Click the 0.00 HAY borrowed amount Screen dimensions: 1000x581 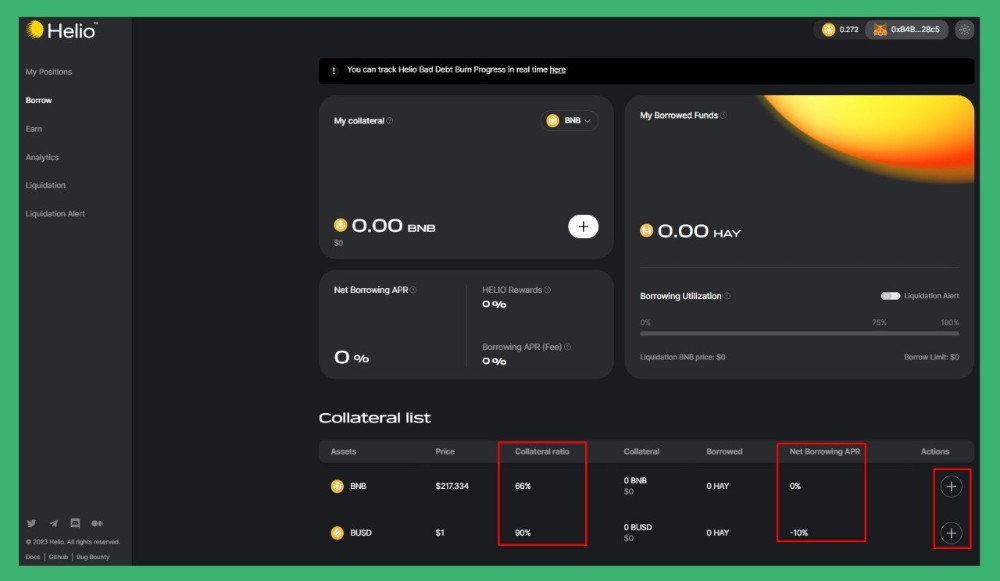click(x=699, y=231)
